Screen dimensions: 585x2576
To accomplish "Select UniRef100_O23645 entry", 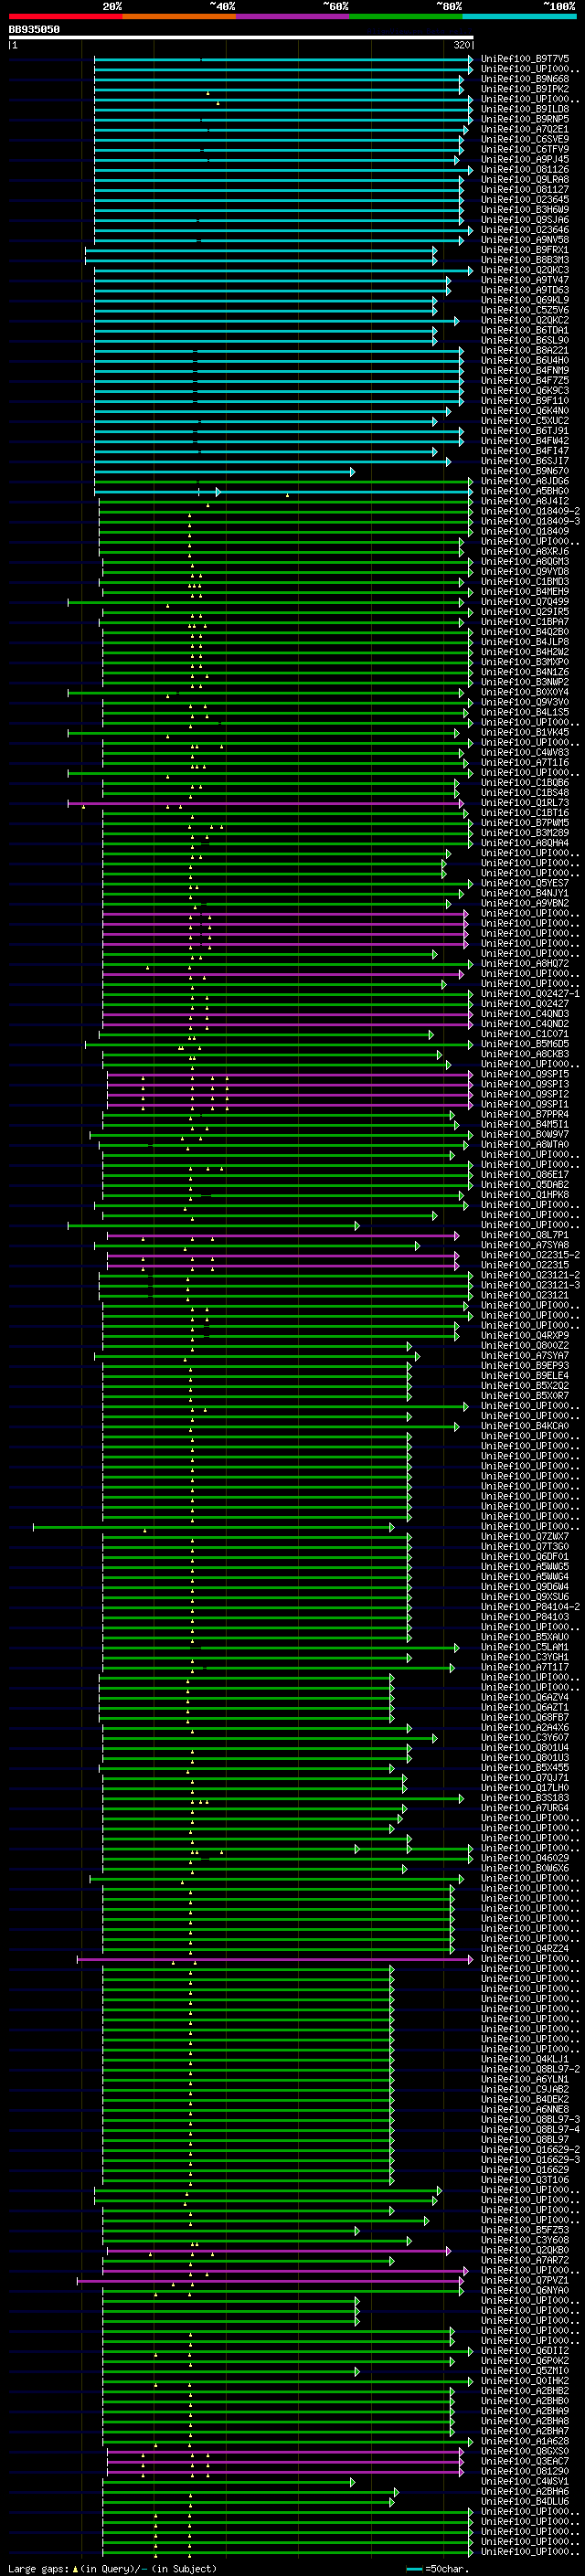I will point(525,200).
